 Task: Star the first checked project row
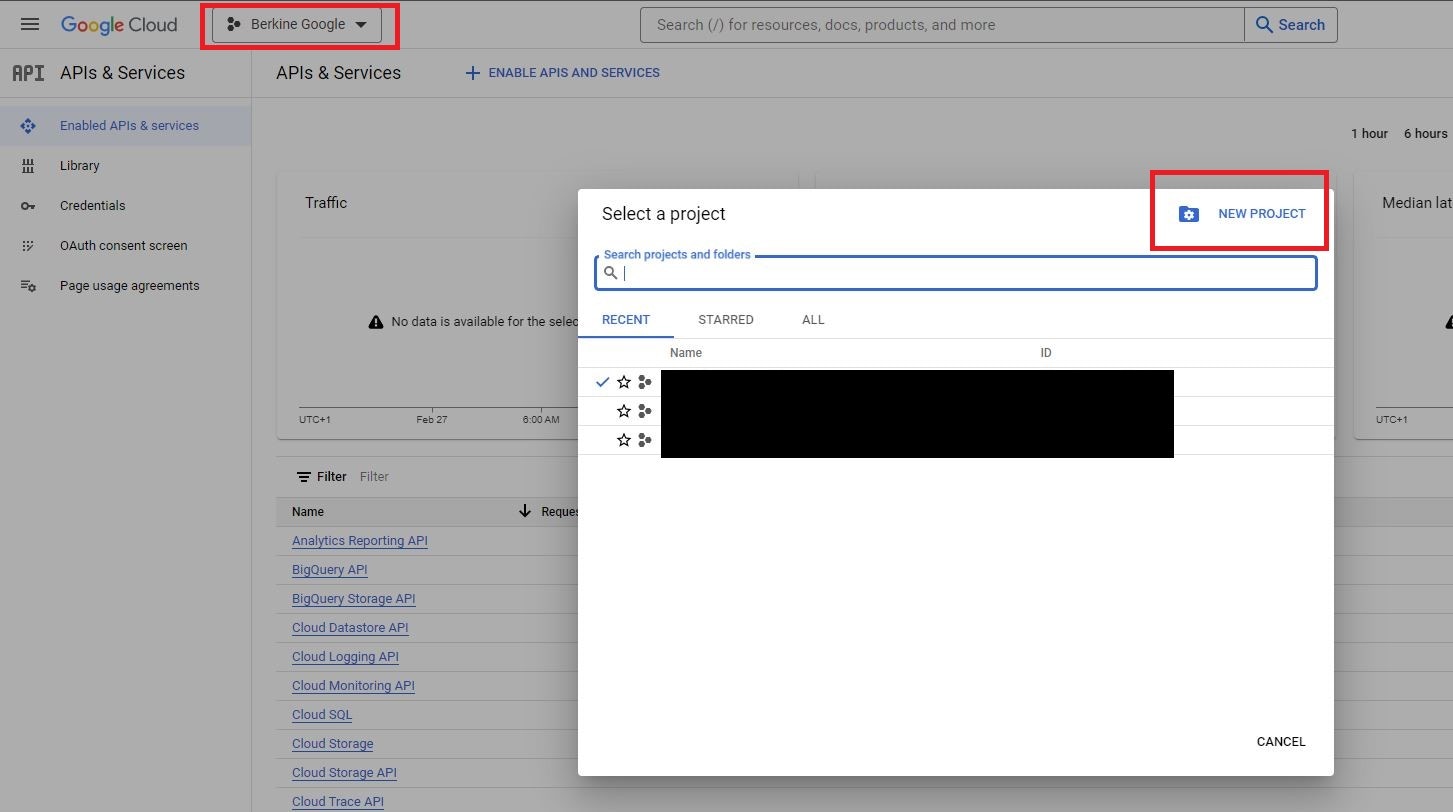[x=624, y=382]
